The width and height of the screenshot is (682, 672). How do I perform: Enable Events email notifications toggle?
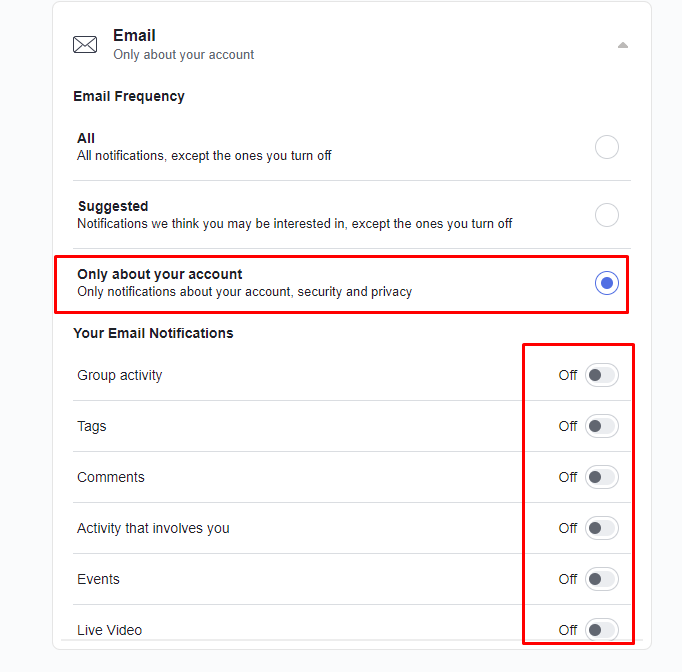click(601, 579)
